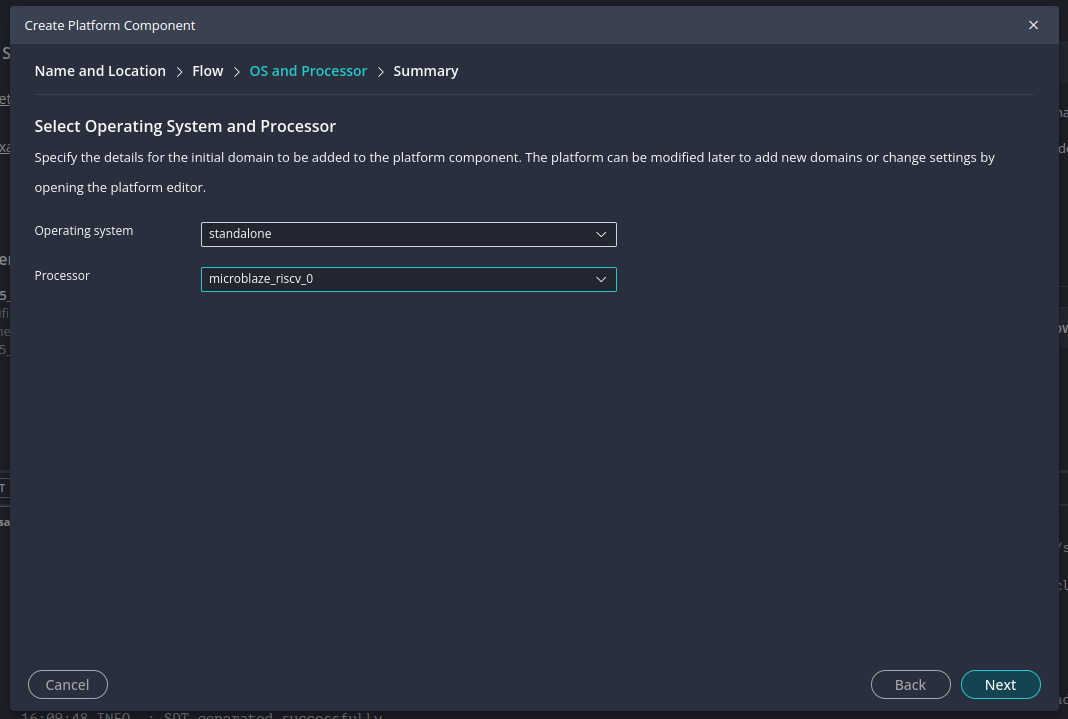Click the chevron separator after Flow
Viewport: 1068px width, 719px height.
tap(236, 71)
